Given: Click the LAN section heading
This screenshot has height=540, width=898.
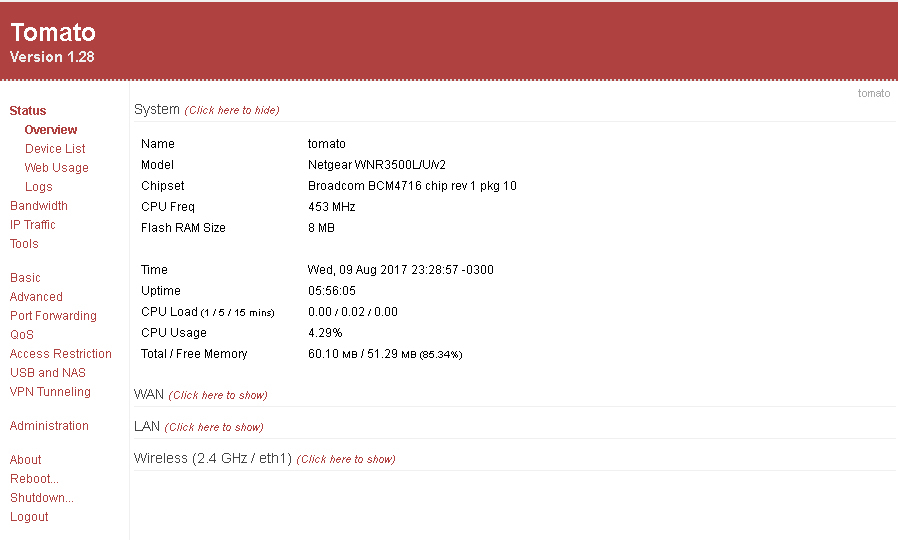Looking at the screenshot, I should pyautogui.click(x=147, y=427).
